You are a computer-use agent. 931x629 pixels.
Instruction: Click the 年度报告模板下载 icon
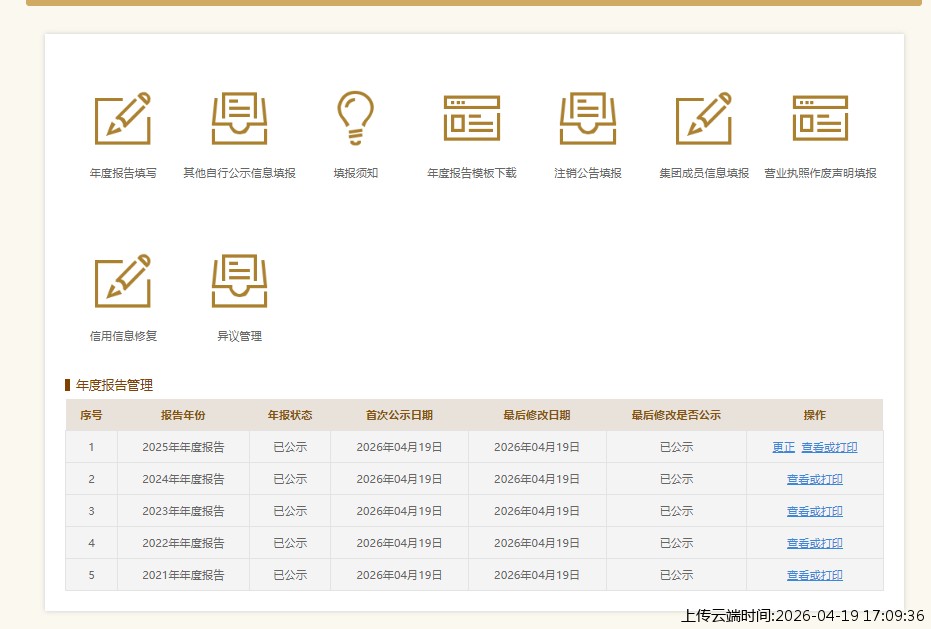click(x=471, y=119)
